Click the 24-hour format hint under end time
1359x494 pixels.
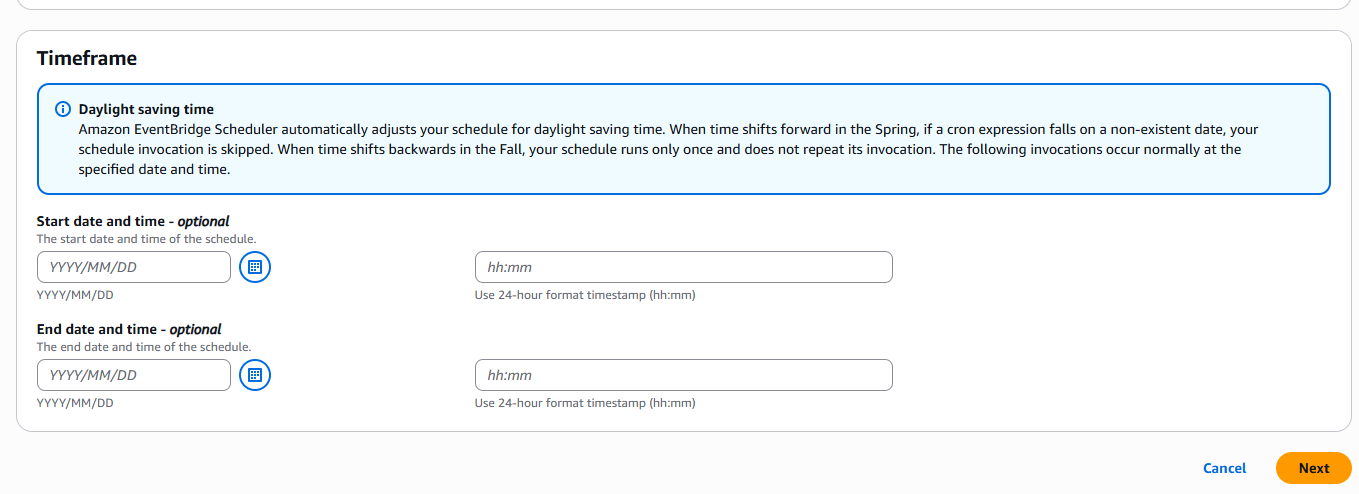(x=585, y=403)
